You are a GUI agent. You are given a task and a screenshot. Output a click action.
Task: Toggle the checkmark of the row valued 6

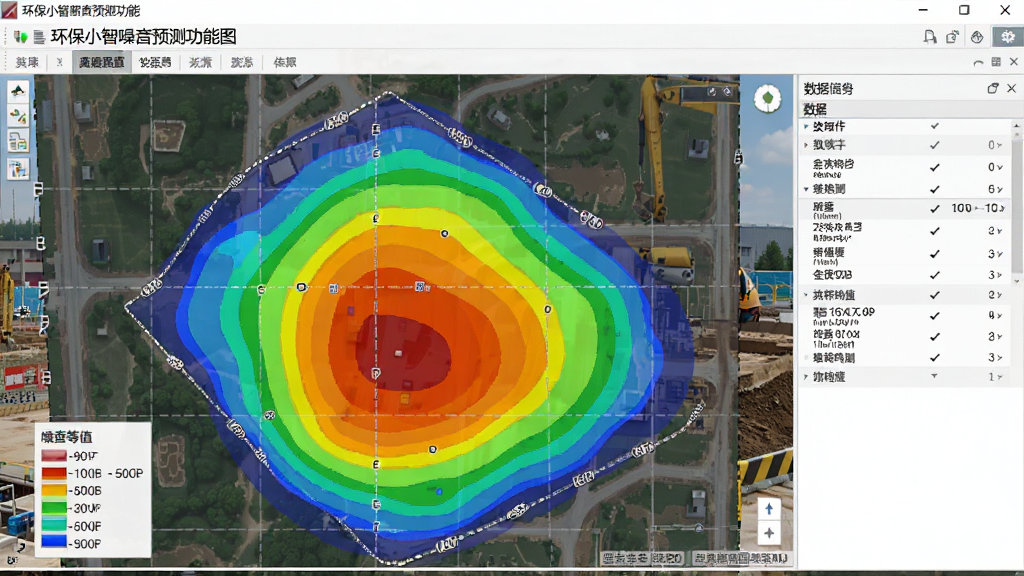(x=935, y=189)
